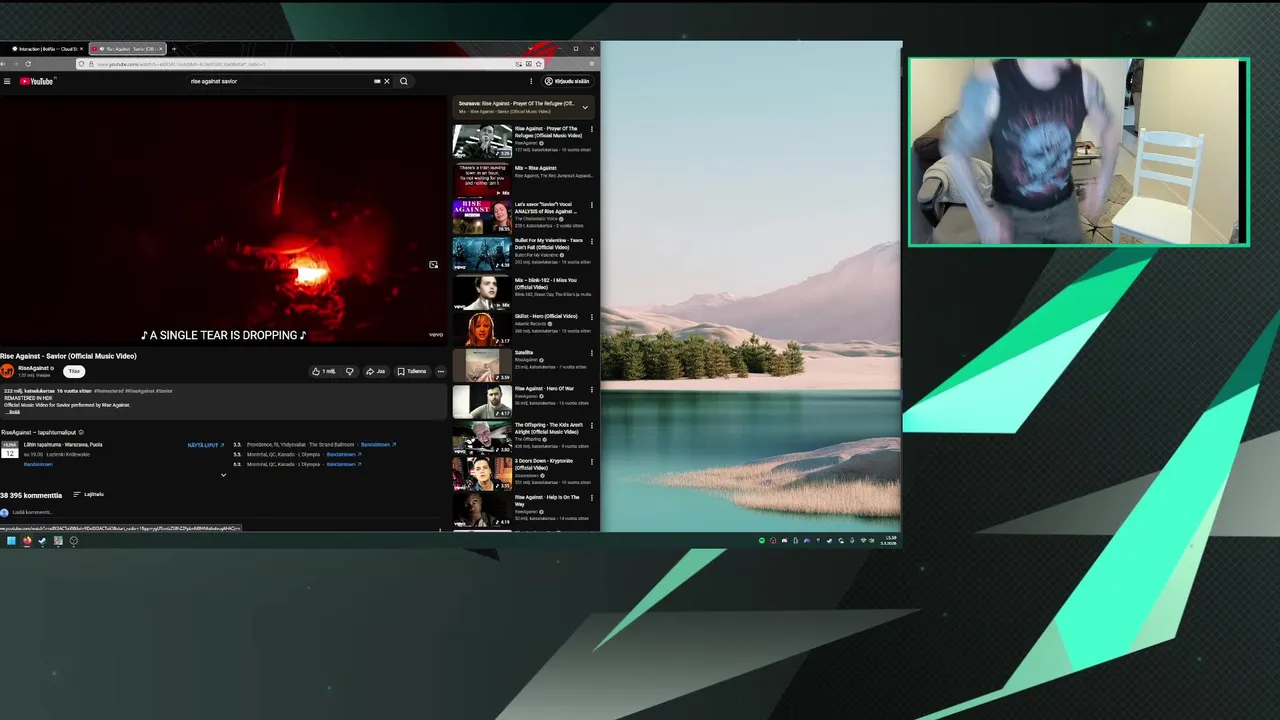Open the Satellite video
1280x720 pixels.
(x=482, y=365)
